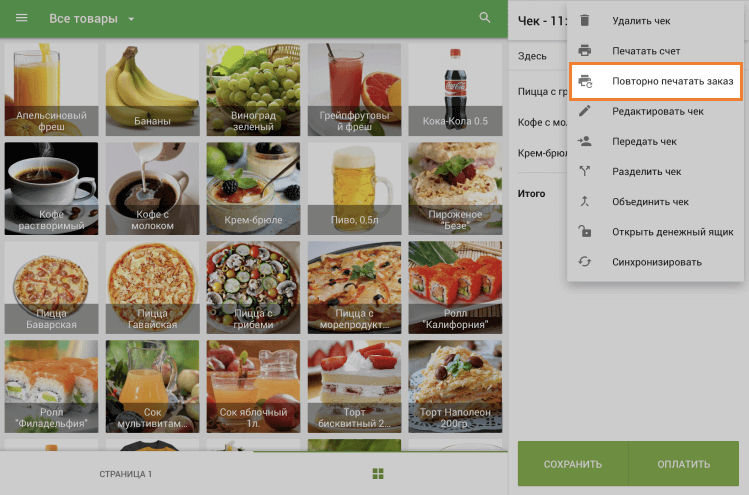Pick the Пицца Гавайская product tile

click(x=152, y=286)
